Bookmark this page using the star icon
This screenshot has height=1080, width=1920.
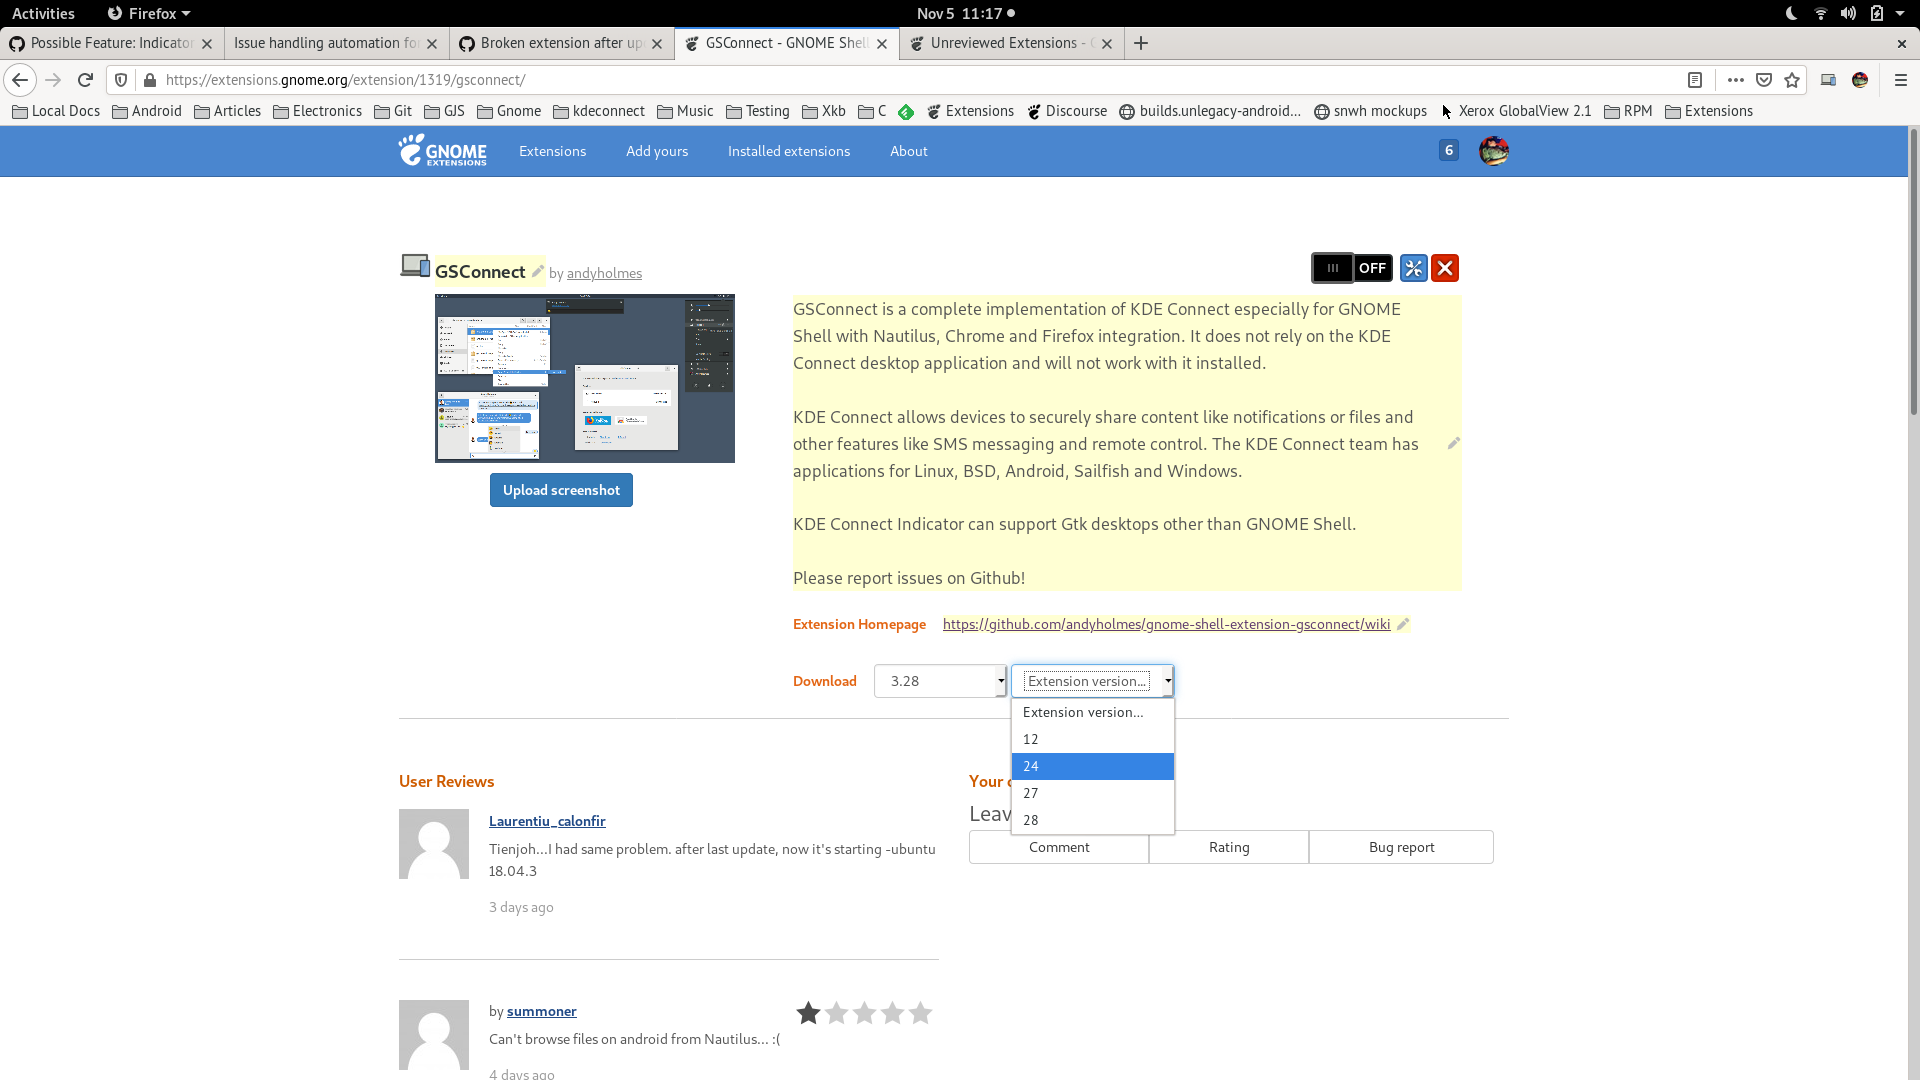[x=1793, y=80]
